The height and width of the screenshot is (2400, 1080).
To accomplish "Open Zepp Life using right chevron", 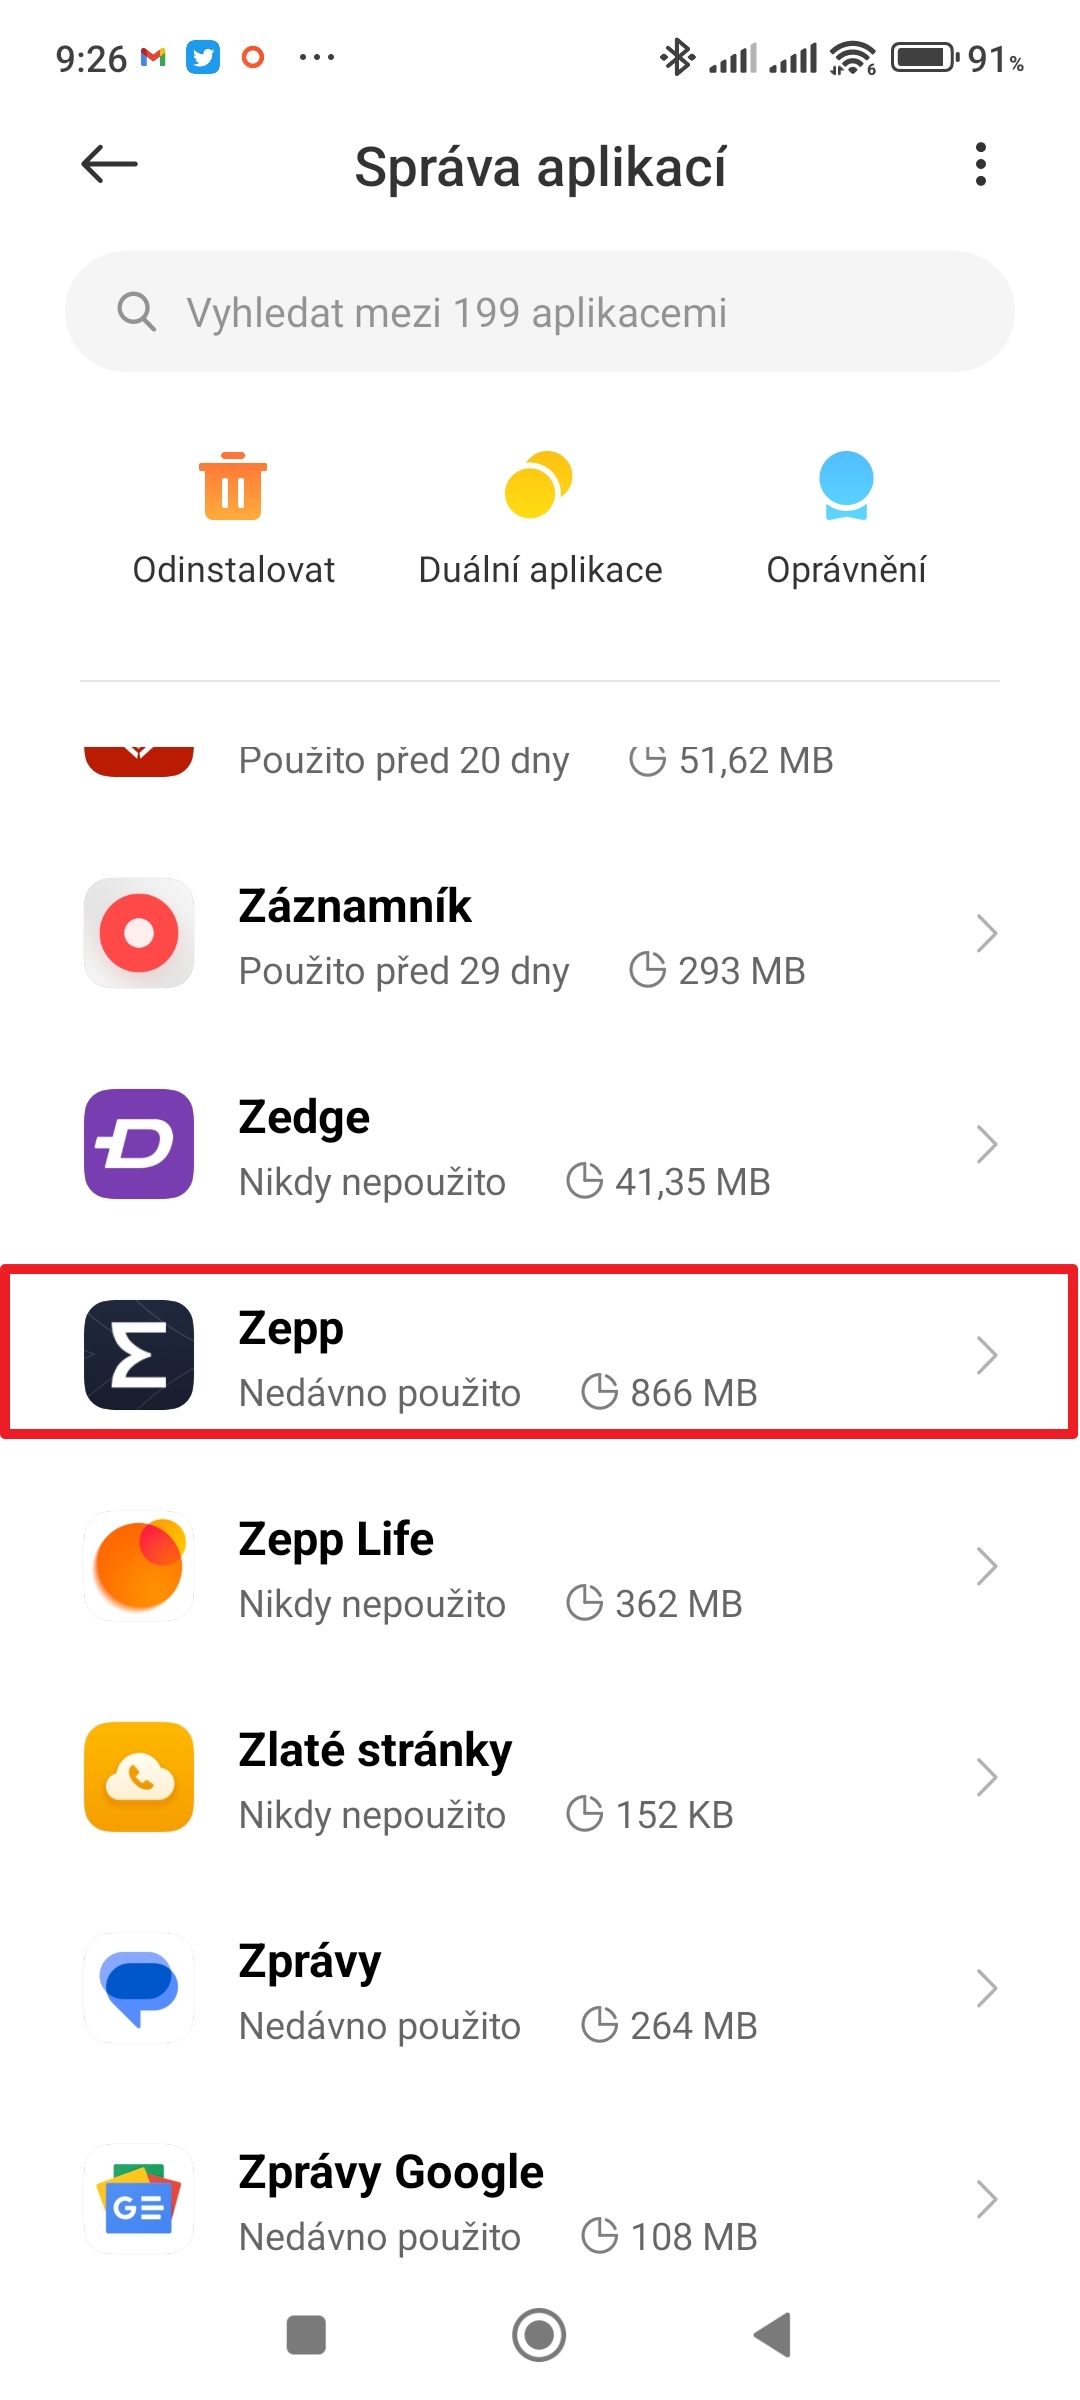I will click(986, 1566).
